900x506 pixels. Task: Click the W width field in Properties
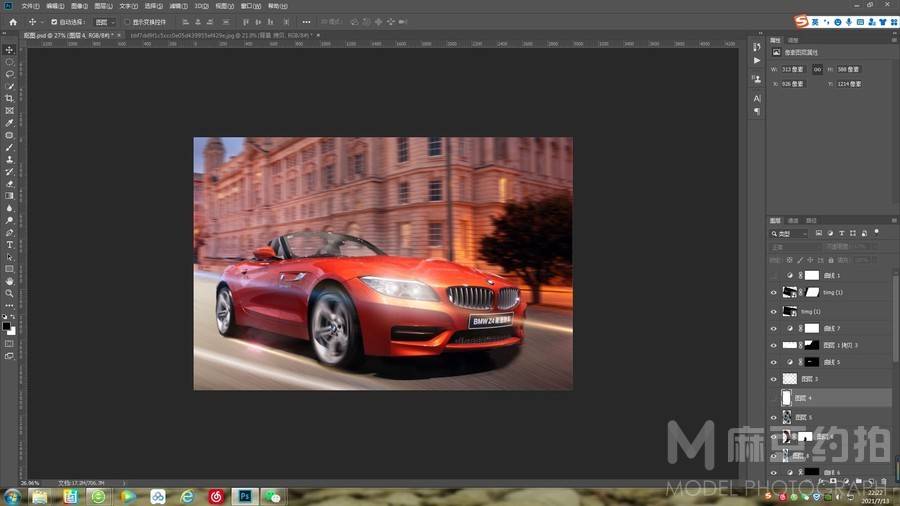click(x=793, y=69)
